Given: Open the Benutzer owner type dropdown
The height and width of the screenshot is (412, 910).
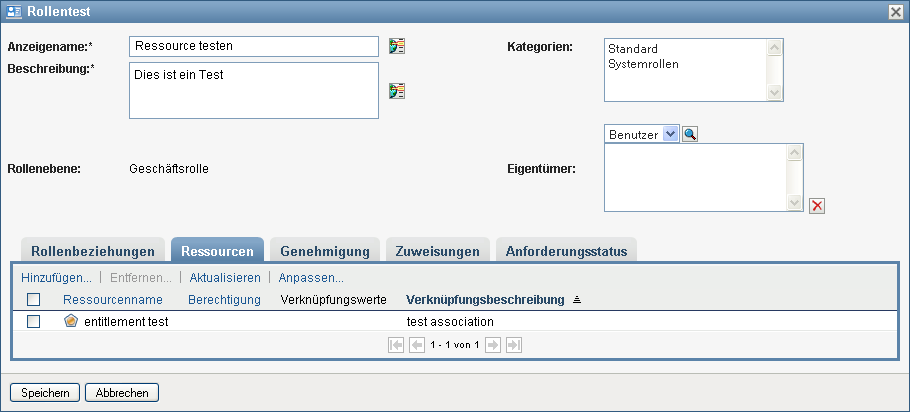Looking at the screenshot, I should tap(670, 134).
